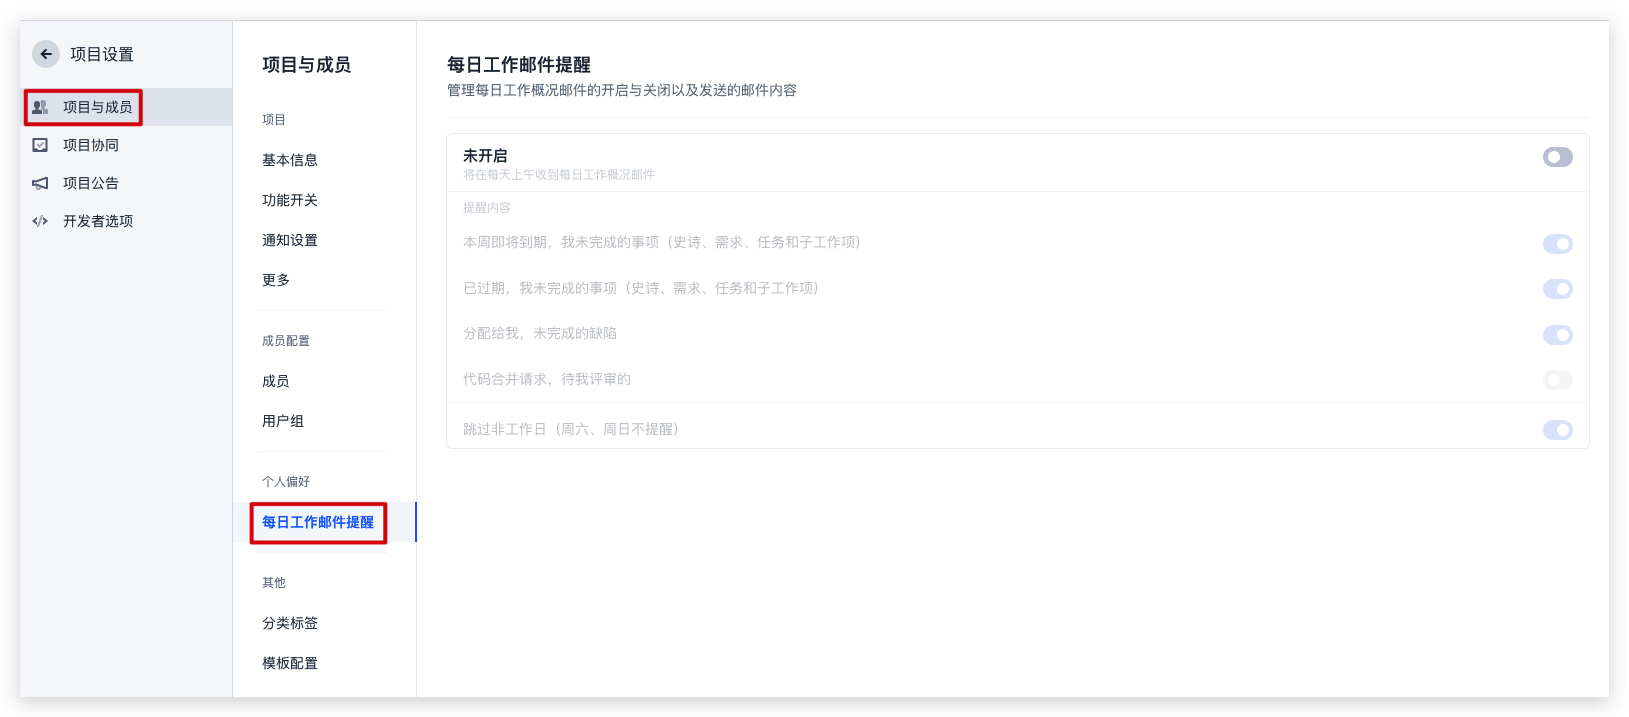Screen dimensions: 1629x717
Task: Click the 项目与成员 people icon
Action: (x=40, y=107)
